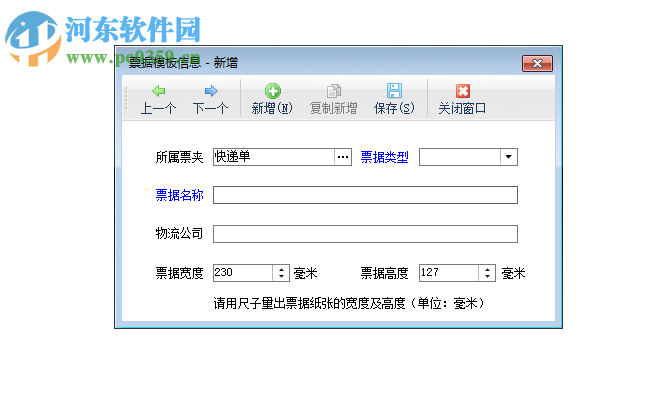Image resolution: width=659 pixels, height=413 pixels.
Task: Click the red 关闭窗口 toolbar icon
Action: tap(463, 91)
